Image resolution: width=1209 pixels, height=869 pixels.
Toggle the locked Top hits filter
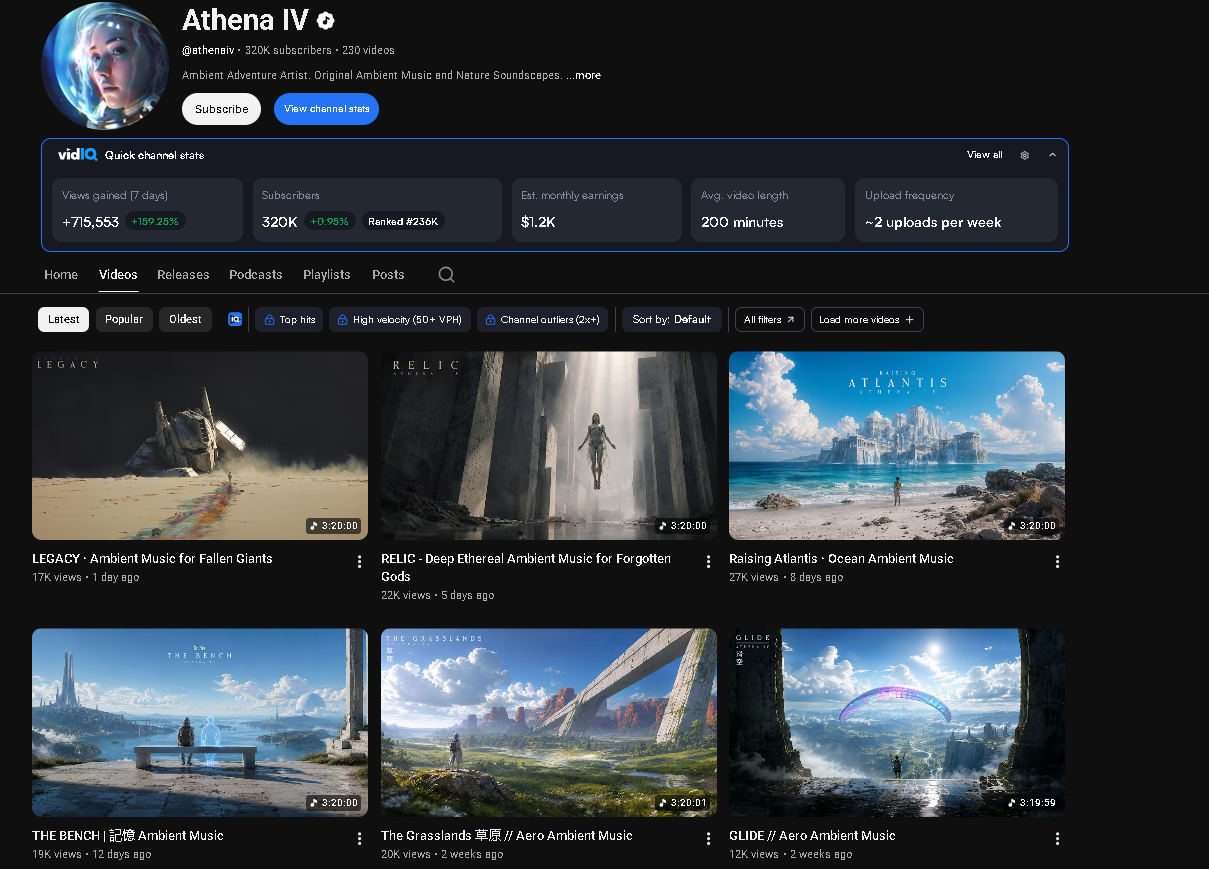coord(289,320)
